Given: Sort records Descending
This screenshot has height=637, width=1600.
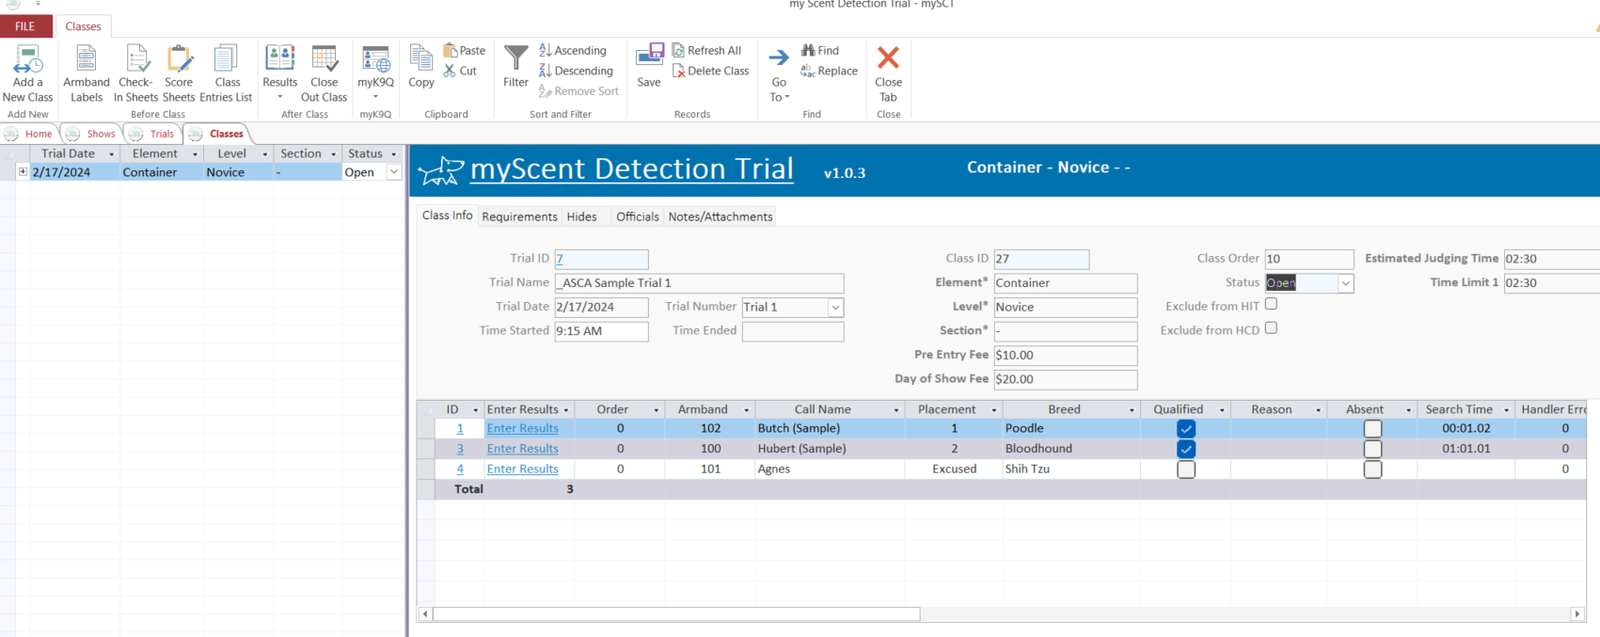Looking at the screenshot, I should (x=576, y=71).
